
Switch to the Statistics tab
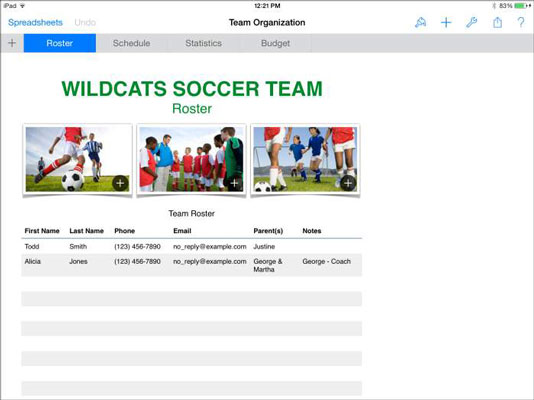[204, 43]
